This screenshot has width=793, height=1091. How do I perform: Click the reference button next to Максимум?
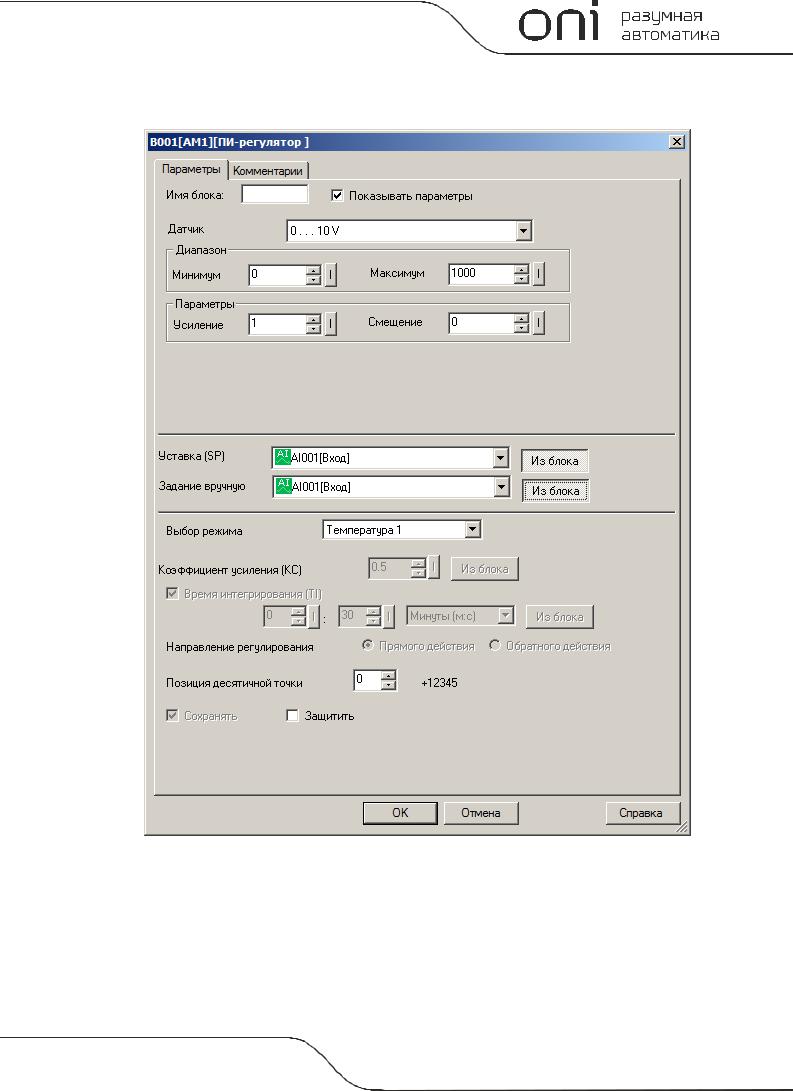538,274
